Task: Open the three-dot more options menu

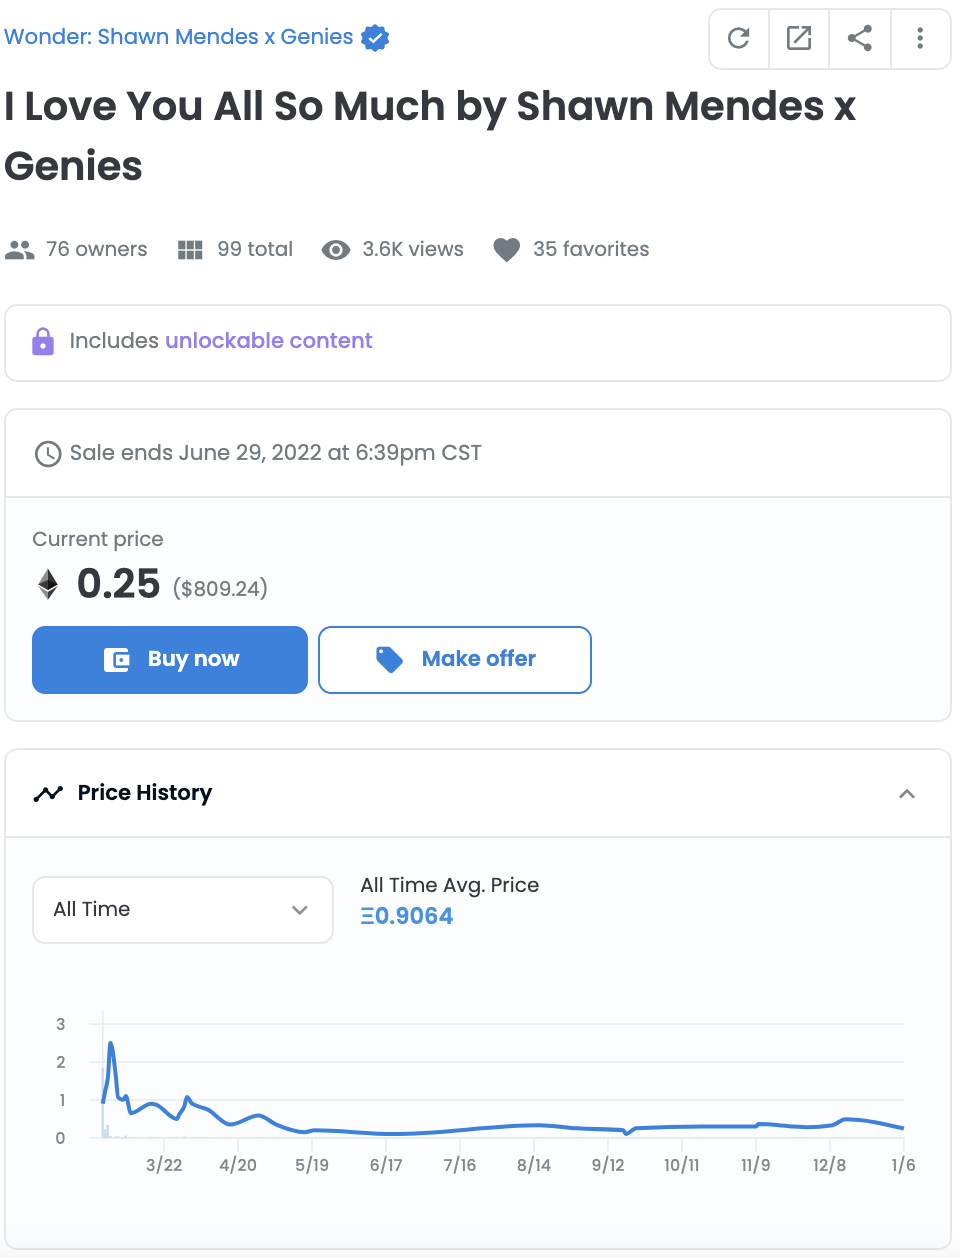Action: point(920,39)
